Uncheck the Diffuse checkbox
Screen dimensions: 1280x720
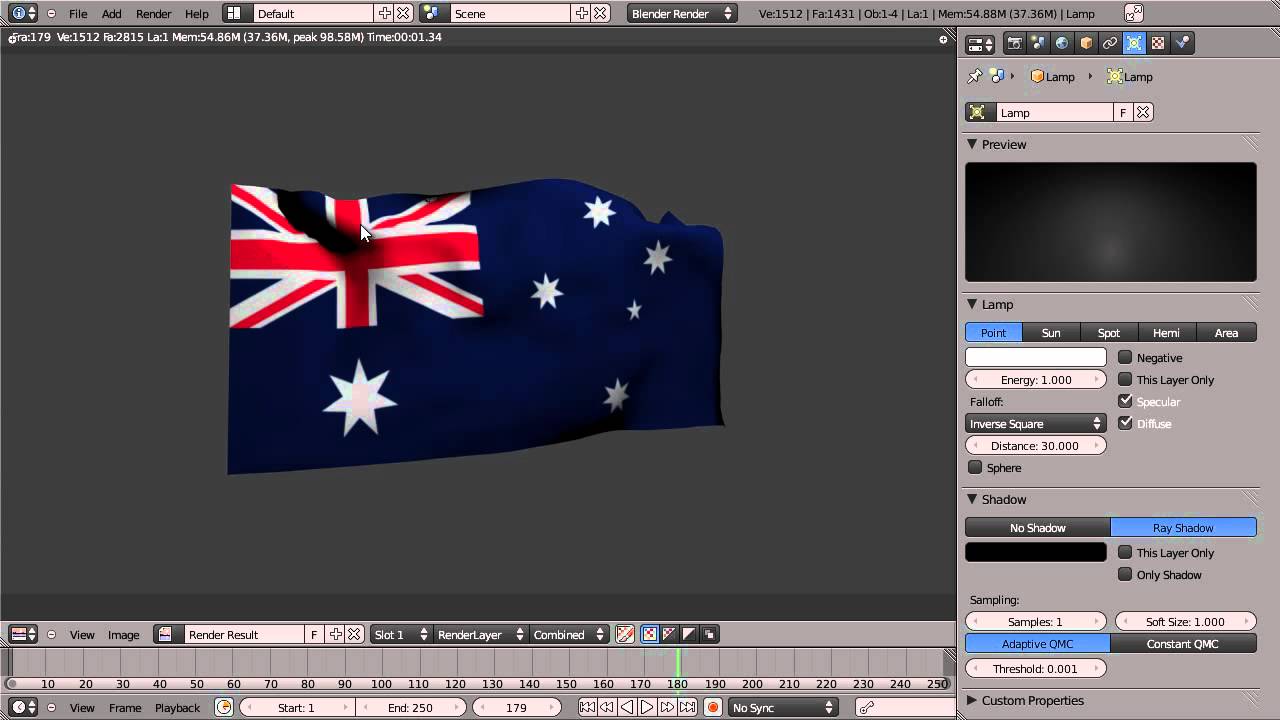tap(1125, 423)
